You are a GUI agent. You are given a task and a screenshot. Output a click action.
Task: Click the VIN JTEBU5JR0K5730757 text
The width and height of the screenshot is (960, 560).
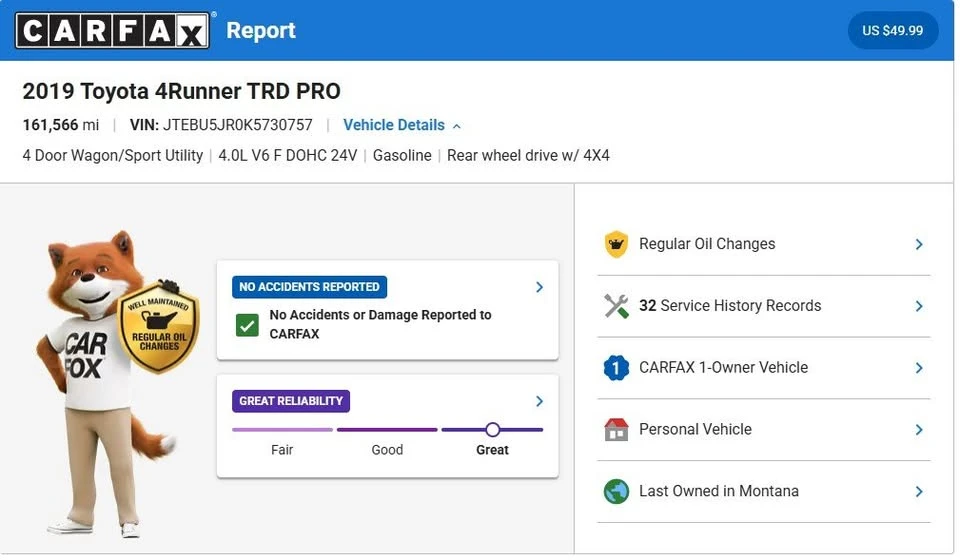click(x=221, y=125)
